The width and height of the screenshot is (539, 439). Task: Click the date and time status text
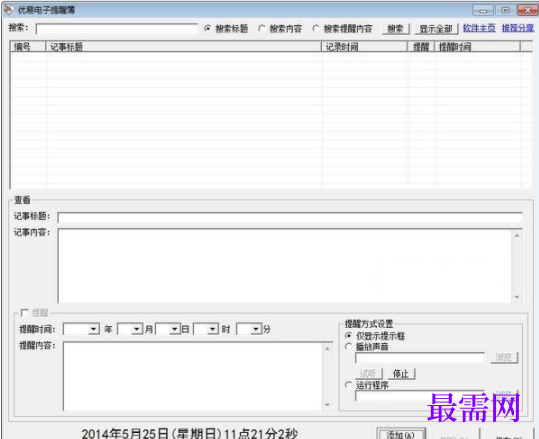[x=189, y=433]
